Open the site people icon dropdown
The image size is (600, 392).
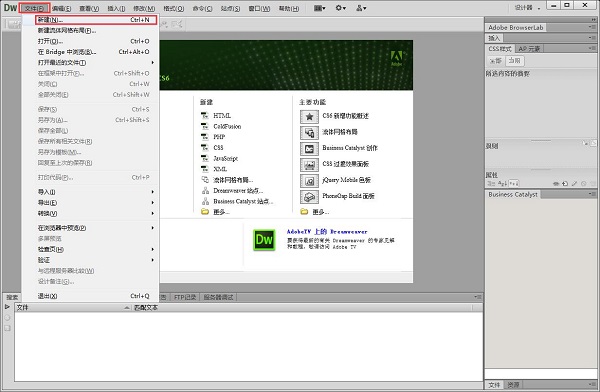361,8
